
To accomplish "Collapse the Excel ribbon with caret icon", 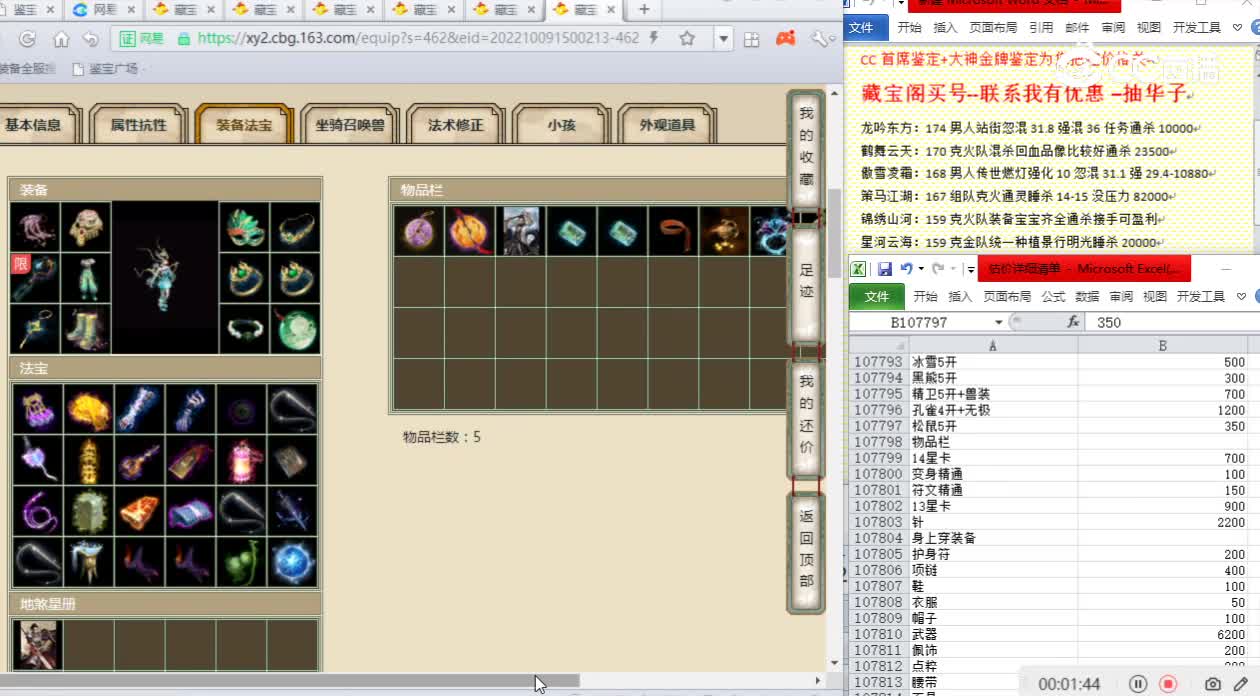I will tap(1241, 296).
